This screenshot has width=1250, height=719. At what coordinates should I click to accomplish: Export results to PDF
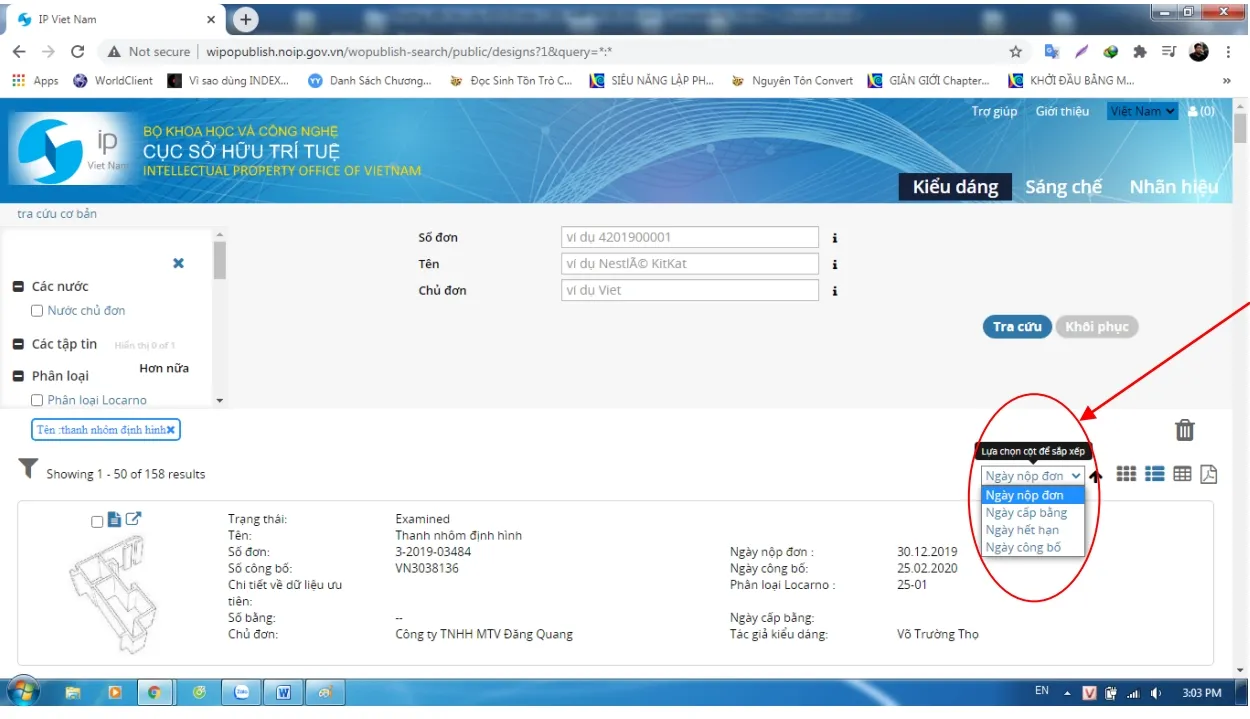point(1209,474)
